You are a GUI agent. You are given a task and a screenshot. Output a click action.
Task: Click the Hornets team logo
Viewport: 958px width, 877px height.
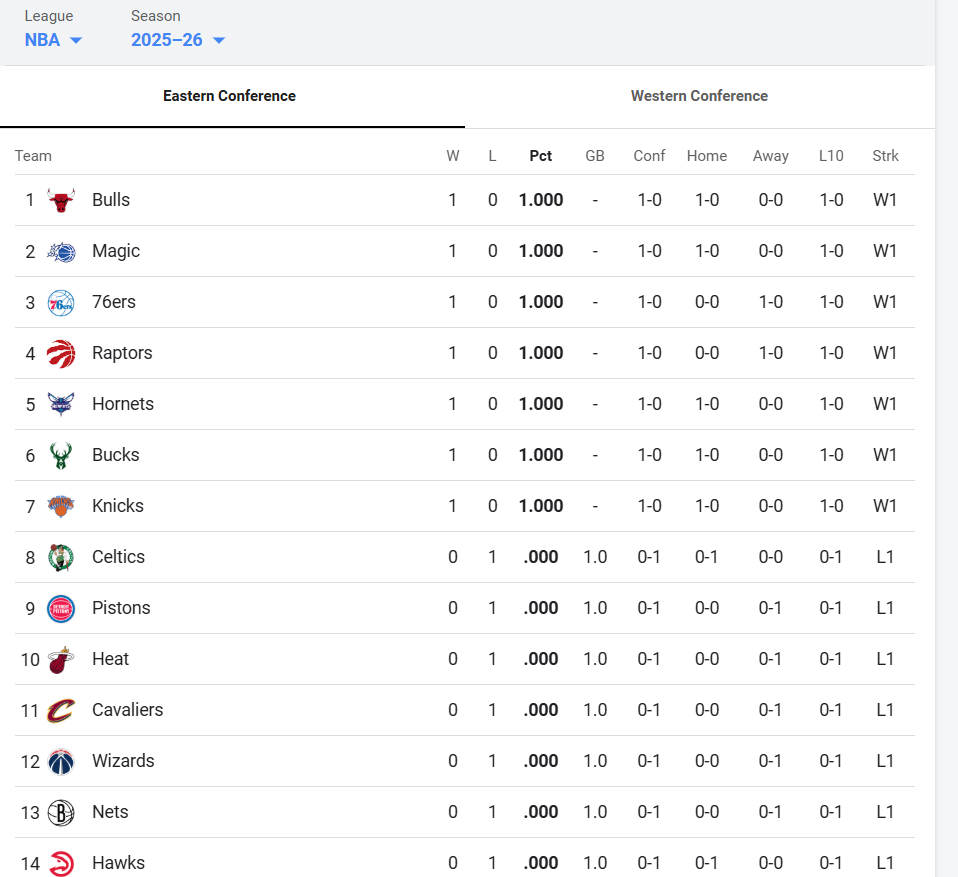click(x=61, y=405)
